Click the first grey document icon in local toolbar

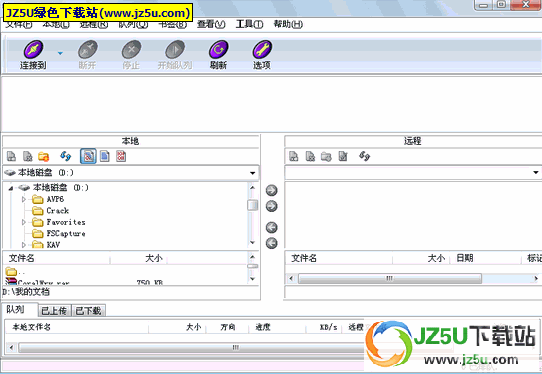point(11,156)
